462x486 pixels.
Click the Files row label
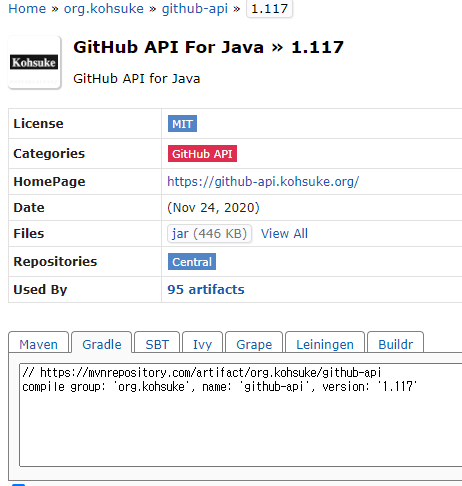click(x=29, y=234)
